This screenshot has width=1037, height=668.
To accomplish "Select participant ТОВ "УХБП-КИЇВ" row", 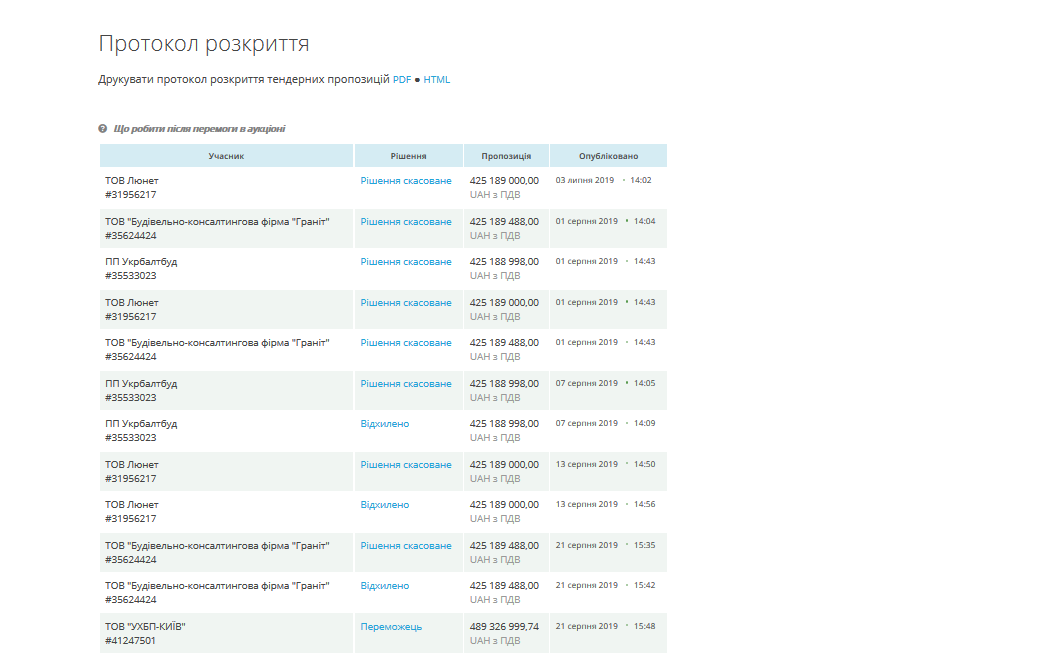I will [383, 633].
